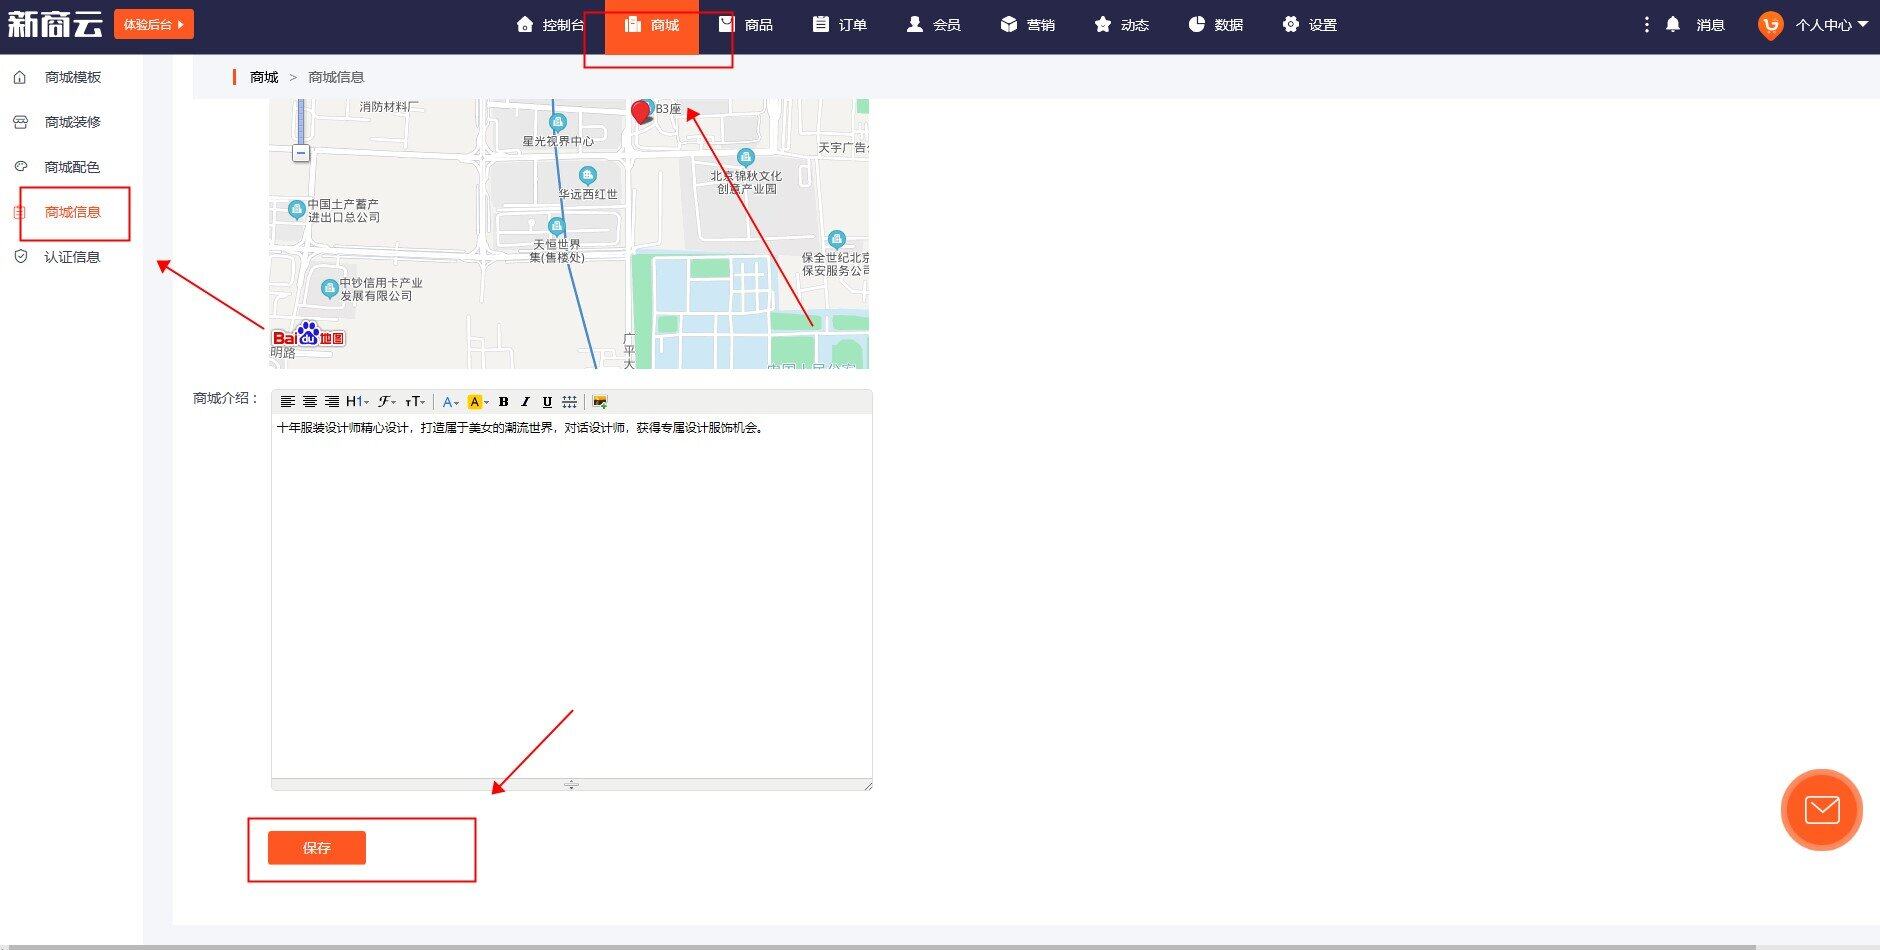Open the text color picker
Image resolution: width=1880 pixels, height=950 pixels.
[450, 402]
